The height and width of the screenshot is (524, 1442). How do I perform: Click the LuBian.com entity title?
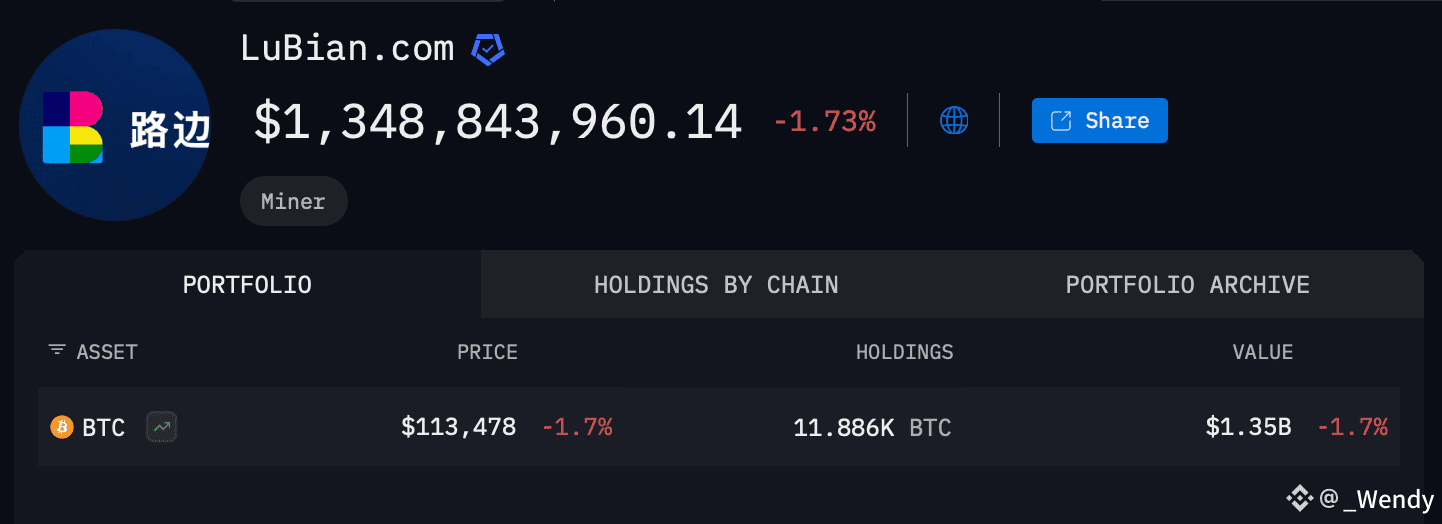point(347,48)
